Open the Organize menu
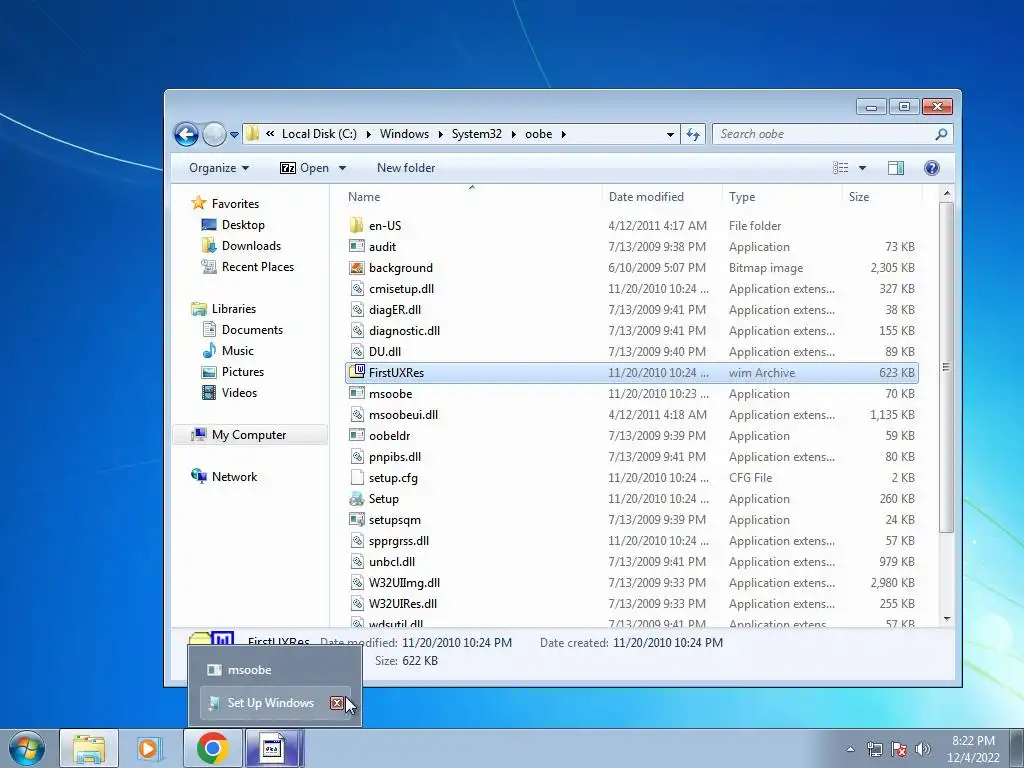The width and height of the screenshot is (1024, 768). point(219,168)
